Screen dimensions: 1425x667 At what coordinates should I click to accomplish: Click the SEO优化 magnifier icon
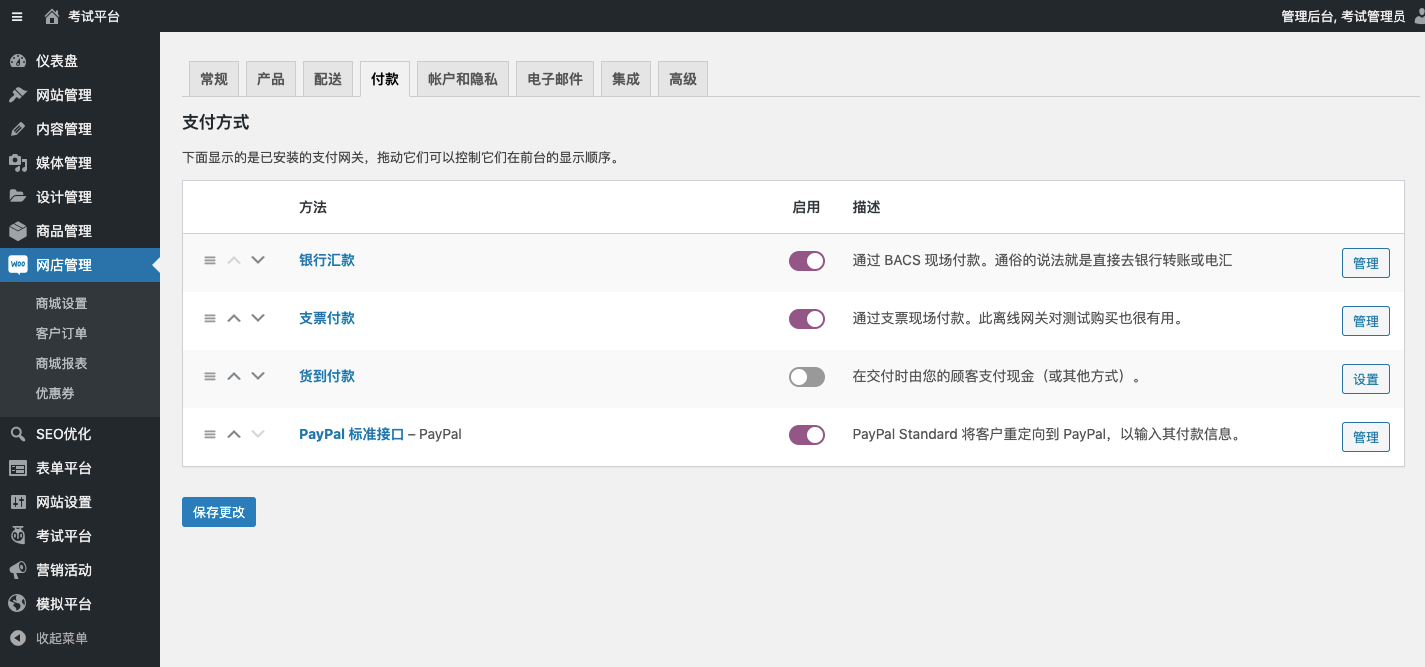coord(18,434)
